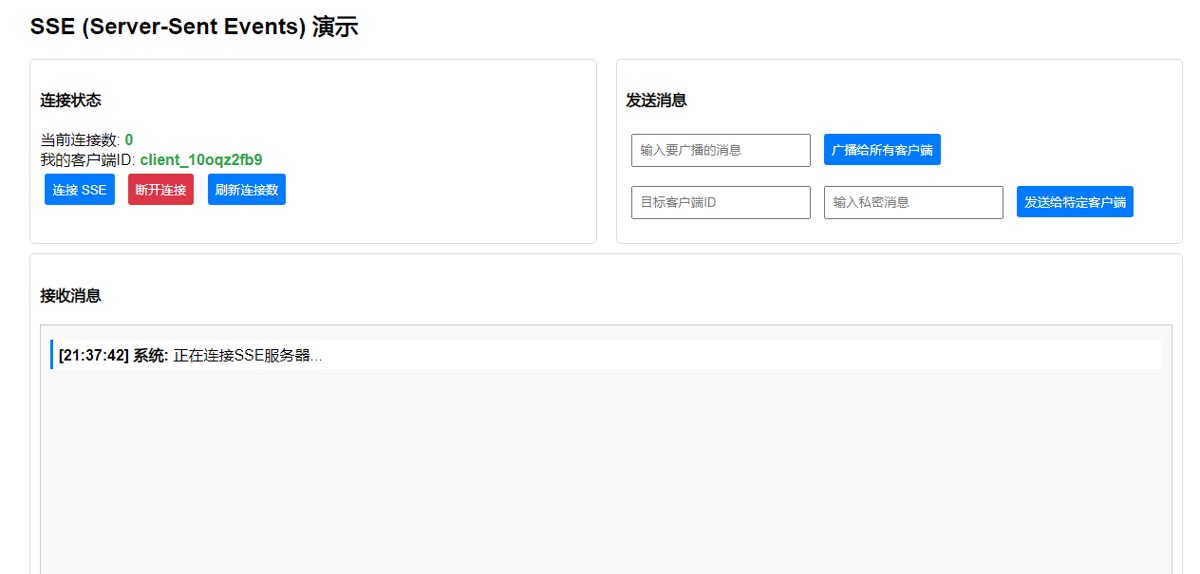Click the [21:37:42] timestamp in the log
The width and height of the screenshot is (1200, 574).
pos(94,355)
